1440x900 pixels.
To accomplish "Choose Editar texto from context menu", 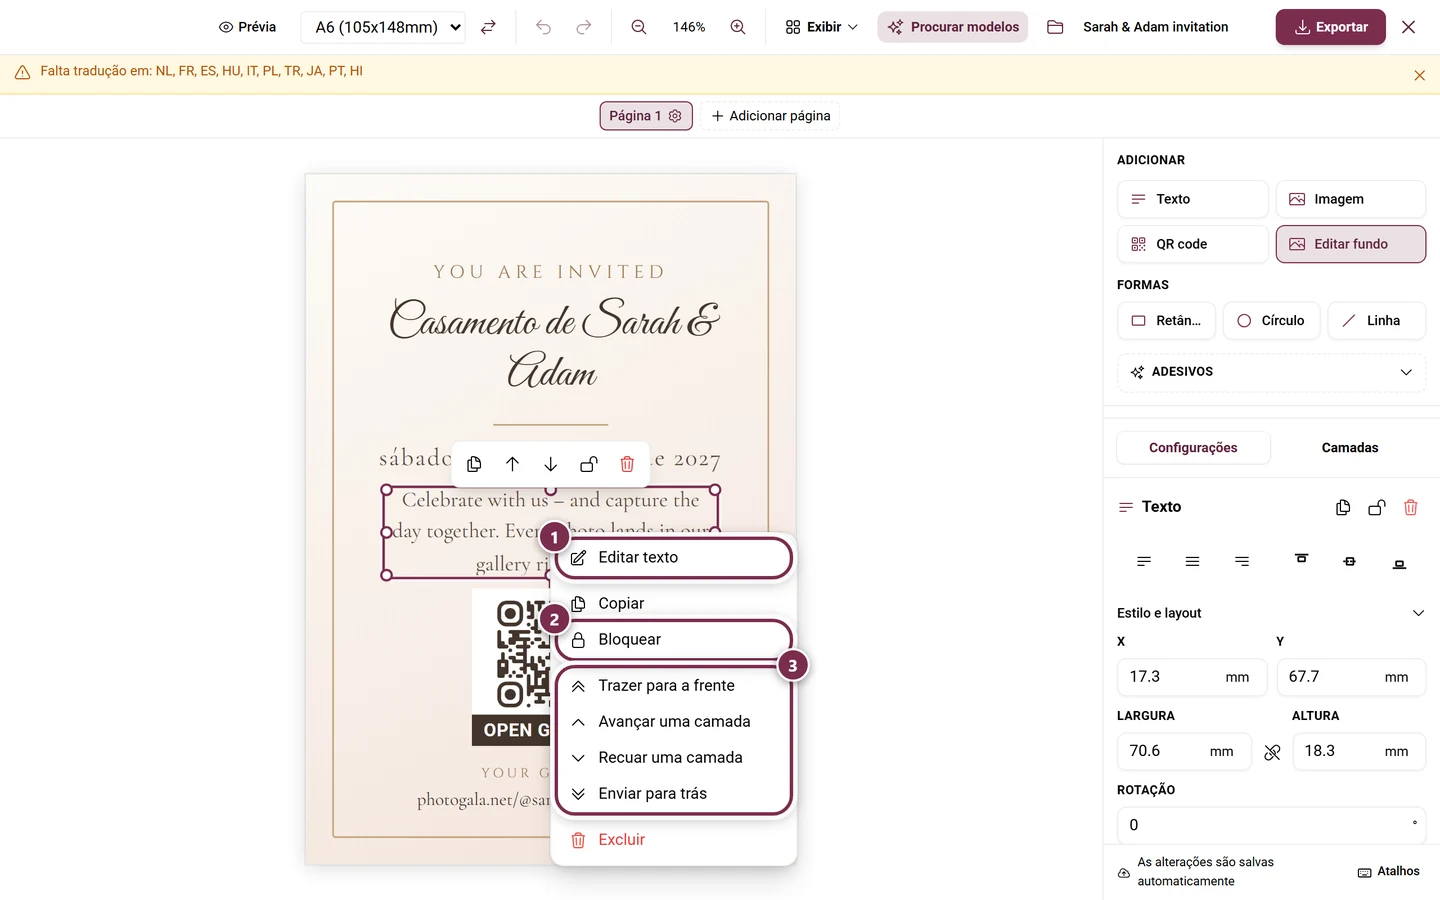I will [x=674, y=558].
